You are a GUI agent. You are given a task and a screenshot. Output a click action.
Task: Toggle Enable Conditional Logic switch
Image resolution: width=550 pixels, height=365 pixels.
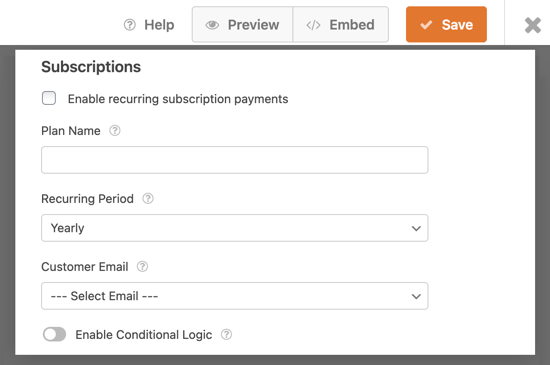[x=54, y=334]
